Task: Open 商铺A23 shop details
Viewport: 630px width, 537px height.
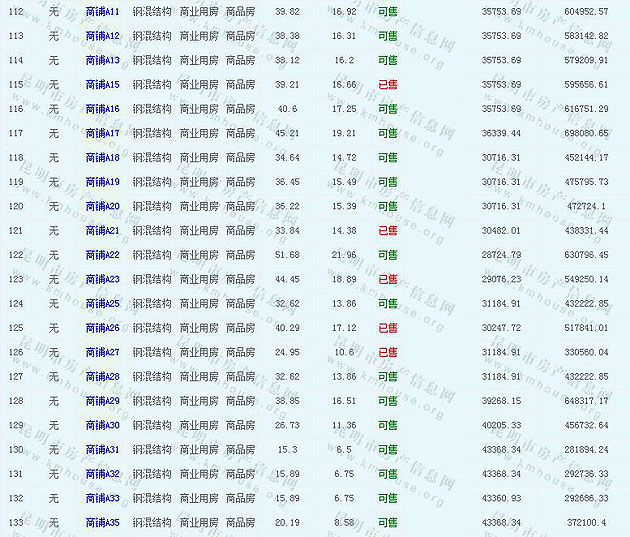Action: pos(102,279)
